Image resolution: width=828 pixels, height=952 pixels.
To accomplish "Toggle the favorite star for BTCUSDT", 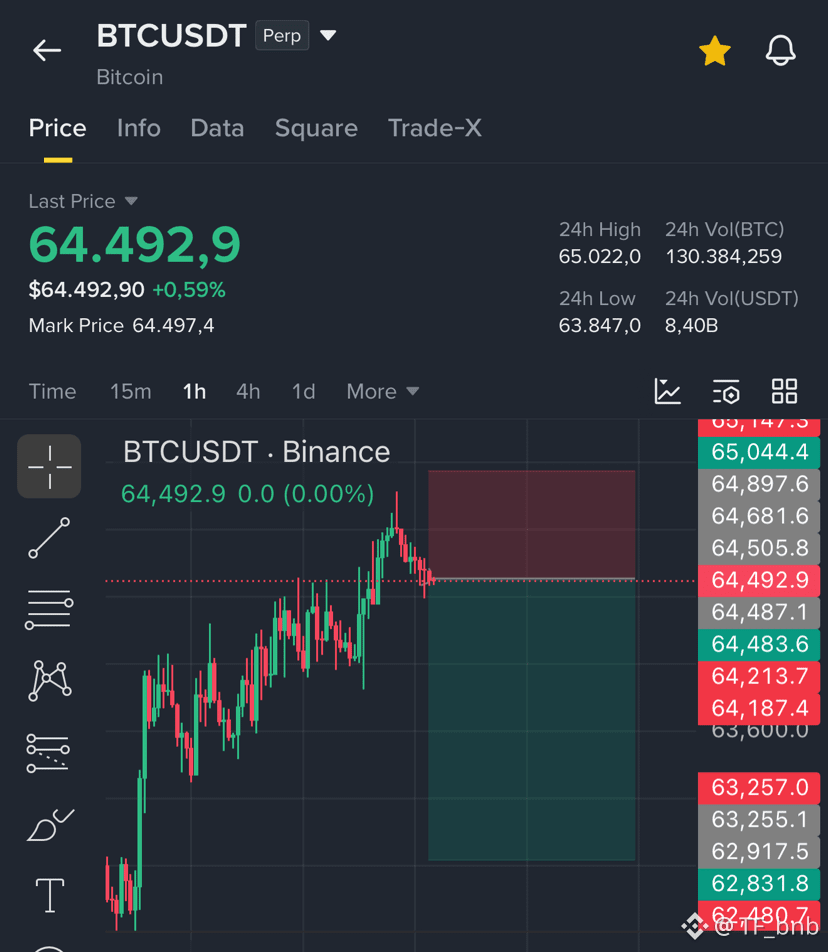I will 714,50.
